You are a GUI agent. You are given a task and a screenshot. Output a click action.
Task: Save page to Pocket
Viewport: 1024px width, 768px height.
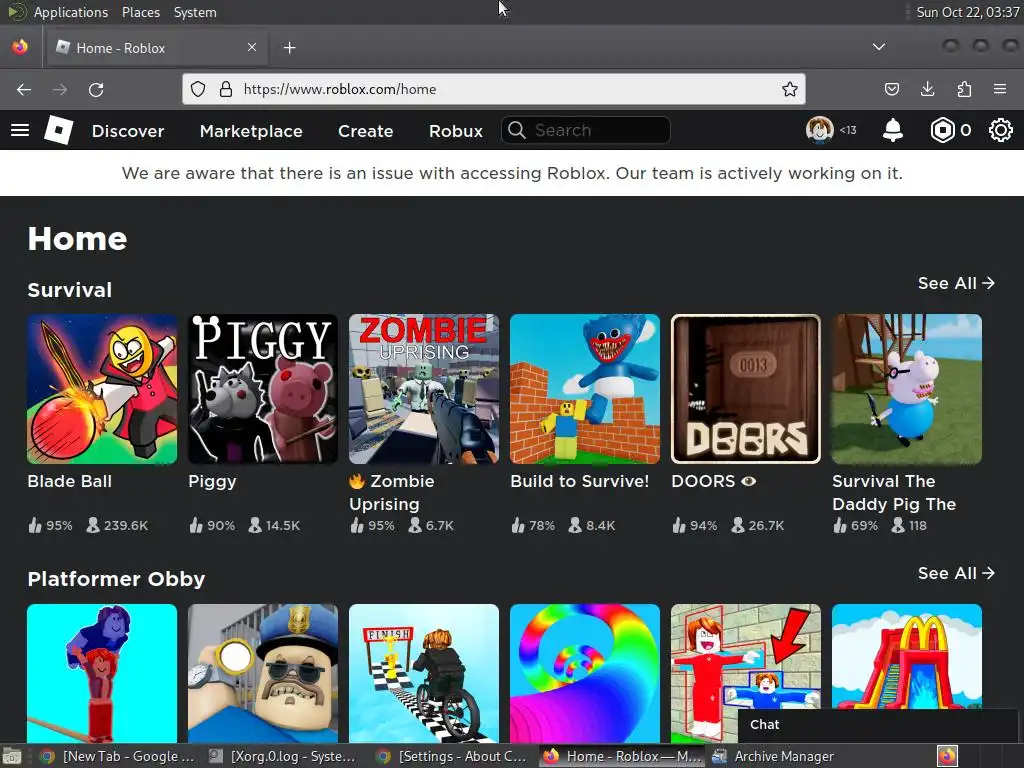pos(891,89)
